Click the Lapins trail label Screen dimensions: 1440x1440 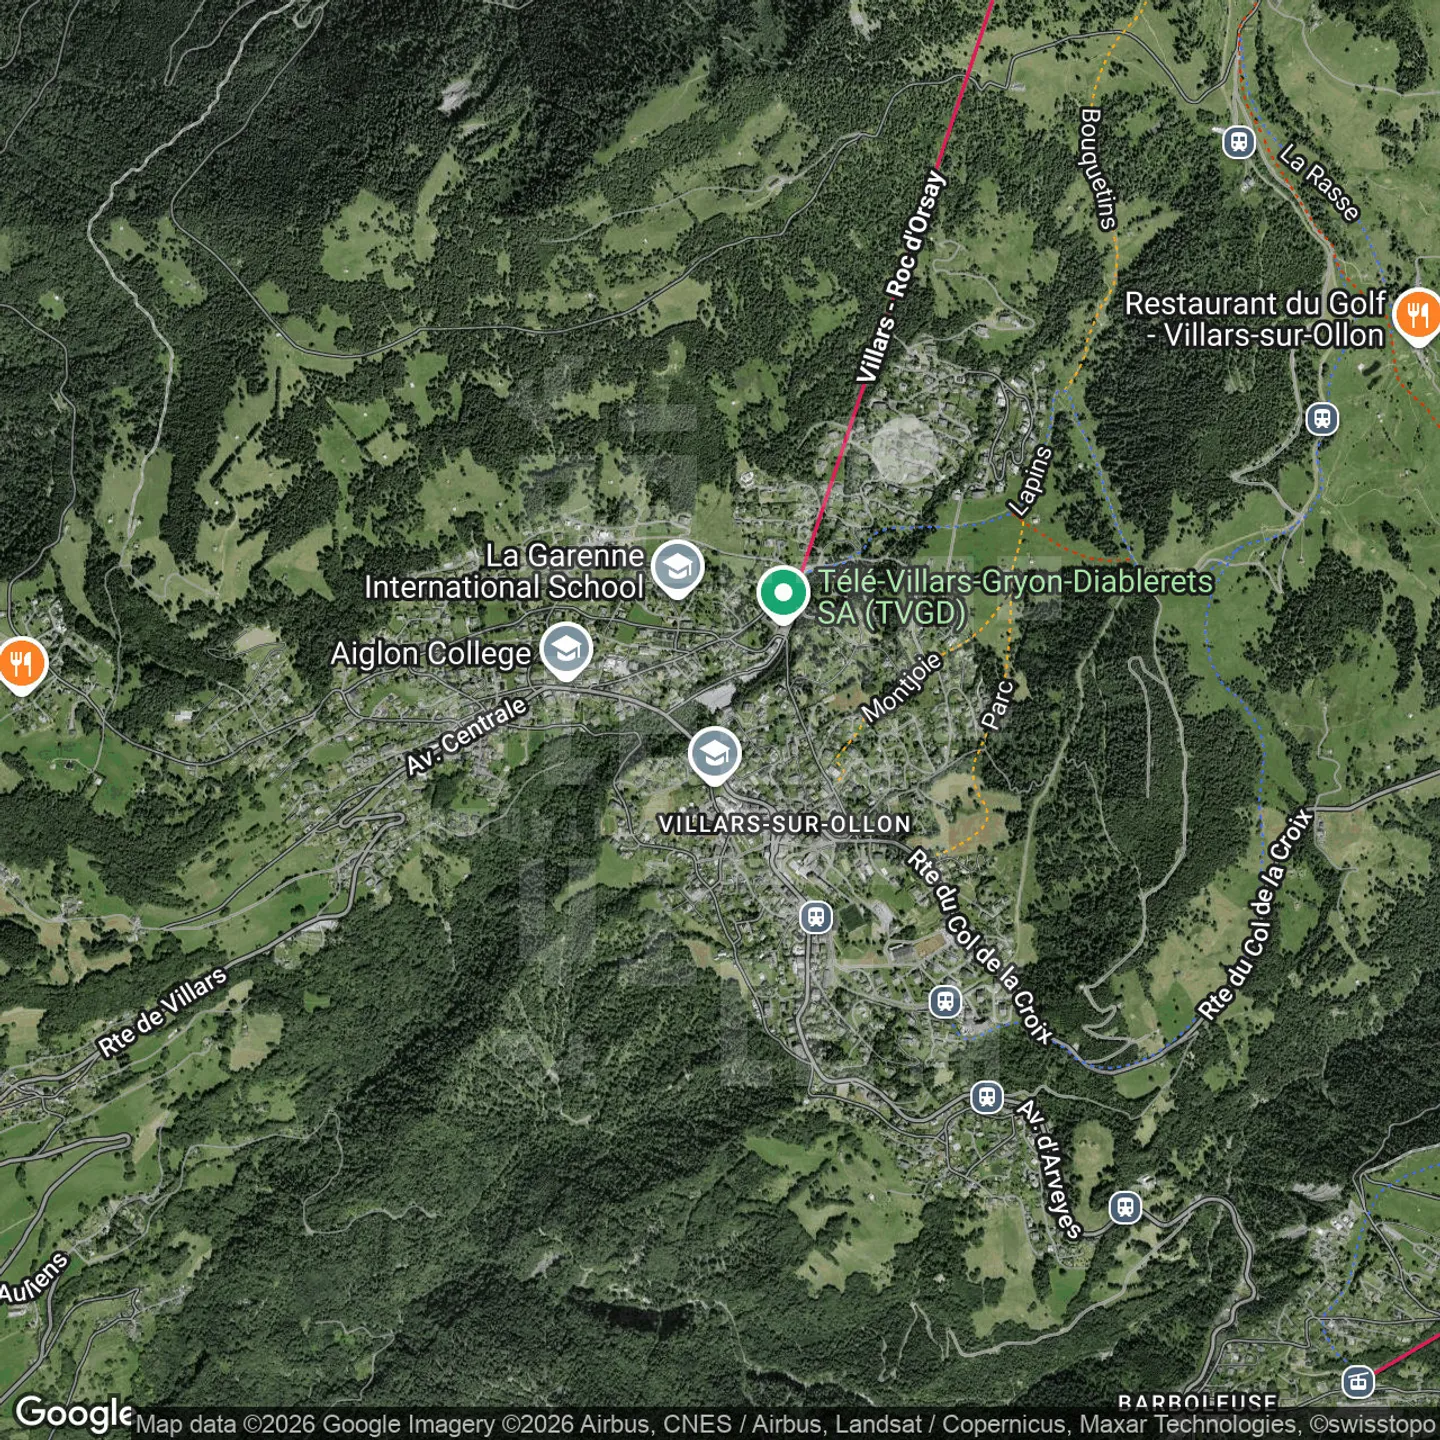tap(1031, 481)
